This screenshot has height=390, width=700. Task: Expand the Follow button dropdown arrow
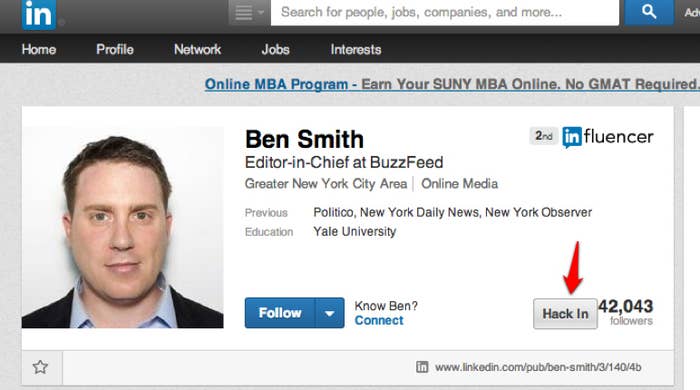(330, 313)
